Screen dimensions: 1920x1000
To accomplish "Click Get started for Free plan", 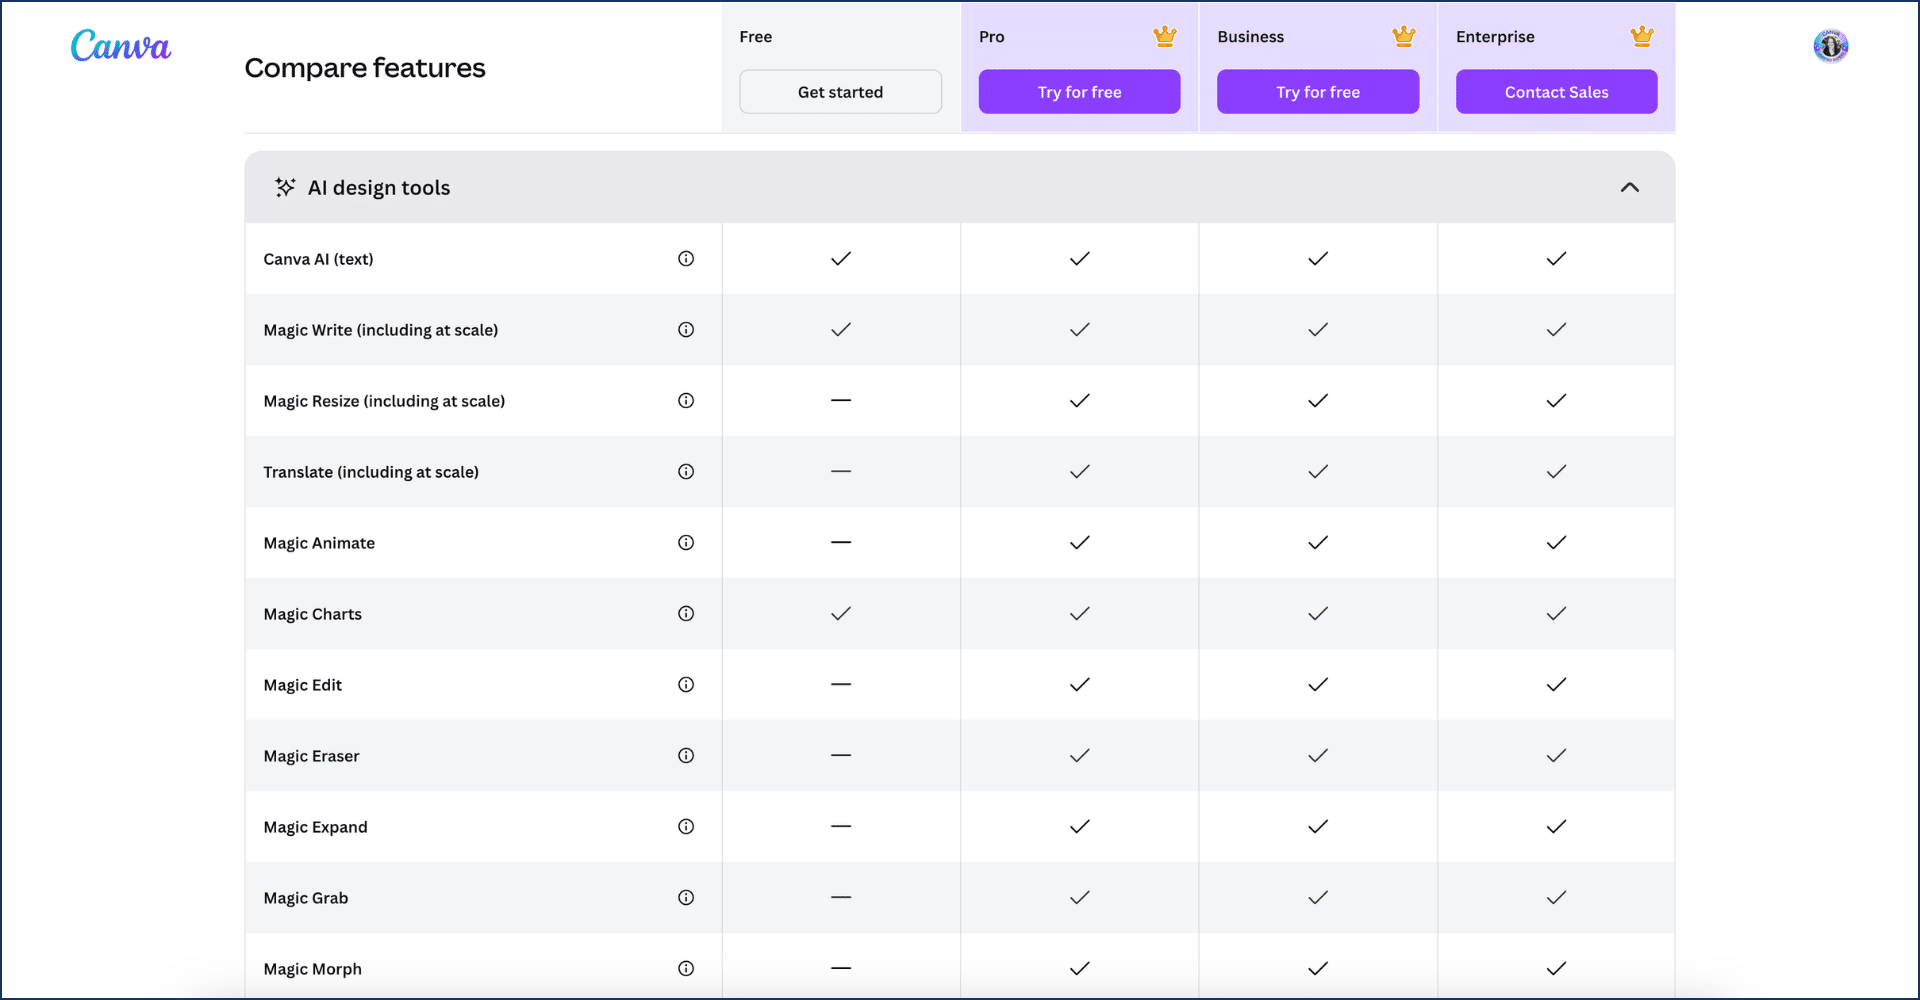I will click(x=840, y=92).
